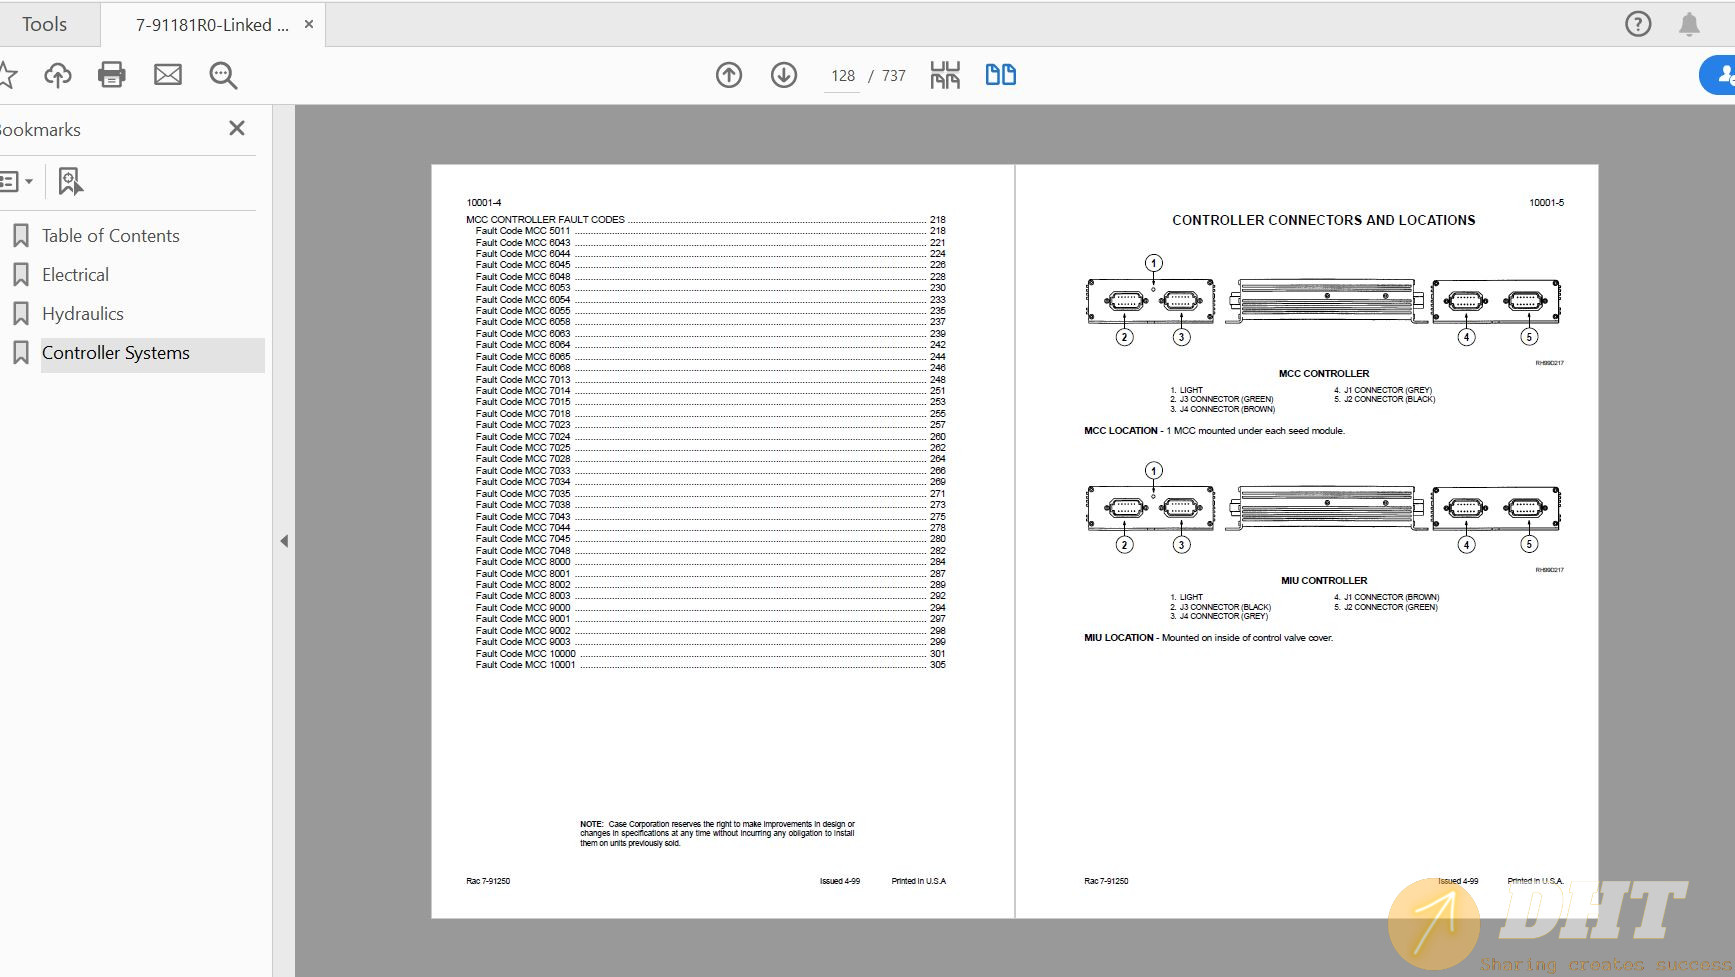
Task: Open the help question mark icon
Action: (x=1638, y=24)
